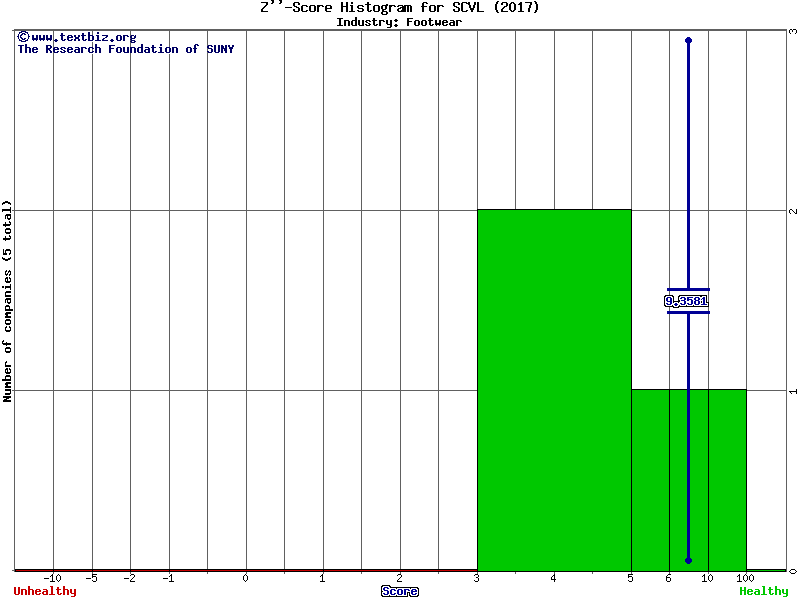This screenshot has height=600, width=800.
Task: Click the x-axis tick label "100"
Action: [x=745, y=578]
